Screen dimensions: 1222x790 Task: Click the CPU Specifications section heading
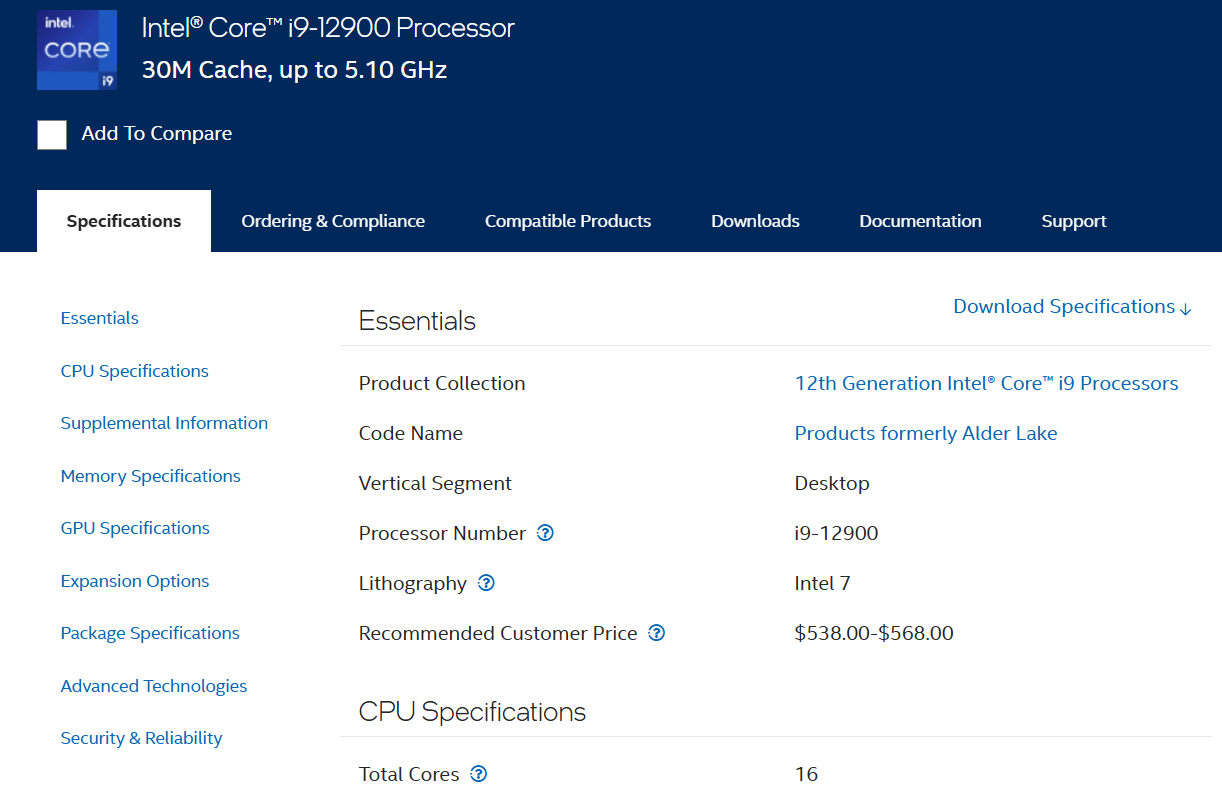point(472,712)
